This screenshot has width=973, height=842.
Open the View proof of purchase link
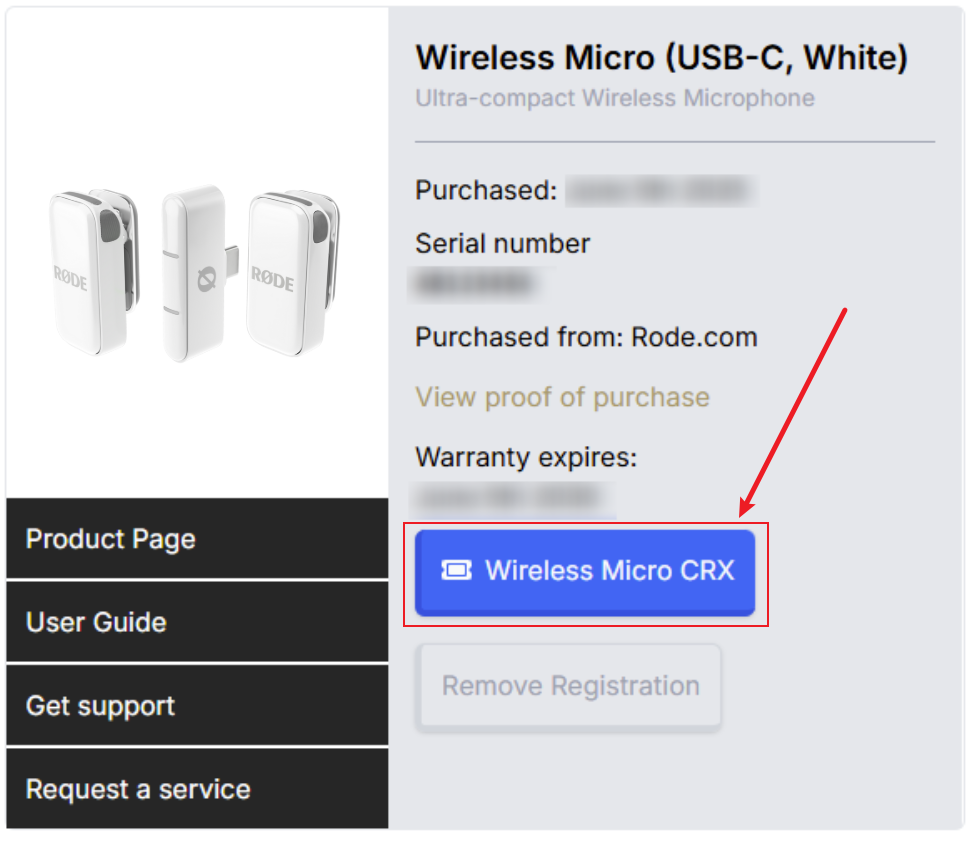[562, 397]
